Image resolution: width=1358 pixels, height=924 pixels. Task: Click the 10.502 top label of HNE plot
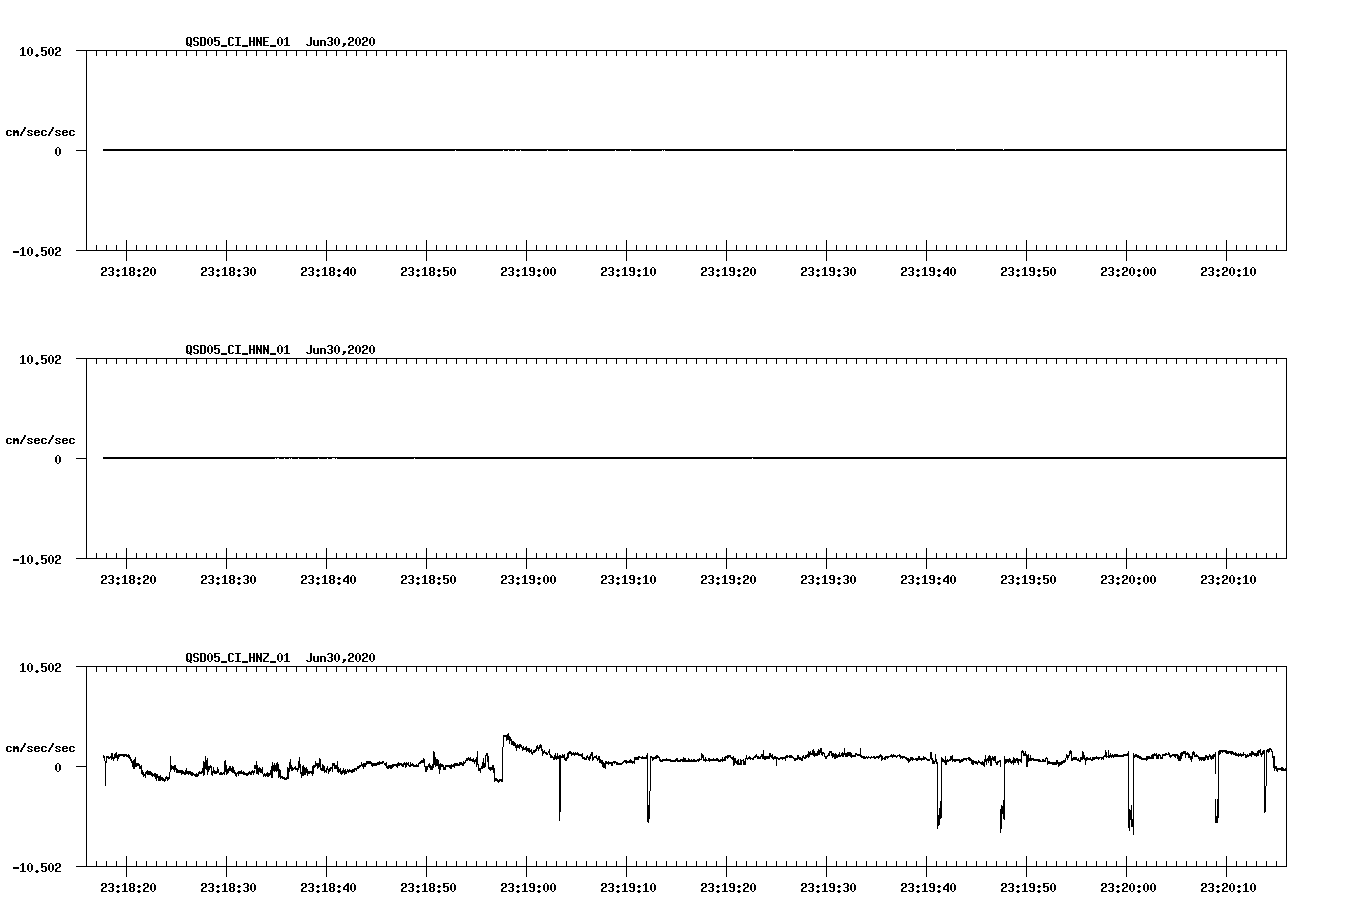[40, 52]
